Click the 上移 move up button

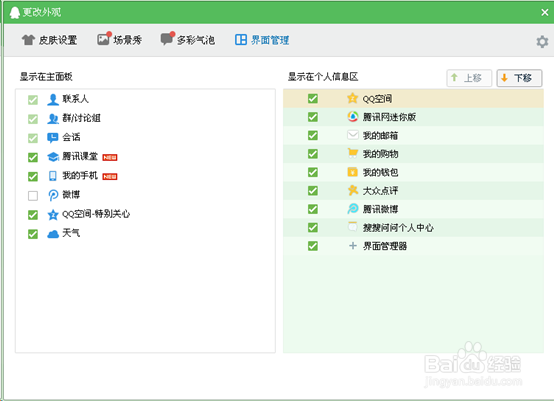[469, 78]
